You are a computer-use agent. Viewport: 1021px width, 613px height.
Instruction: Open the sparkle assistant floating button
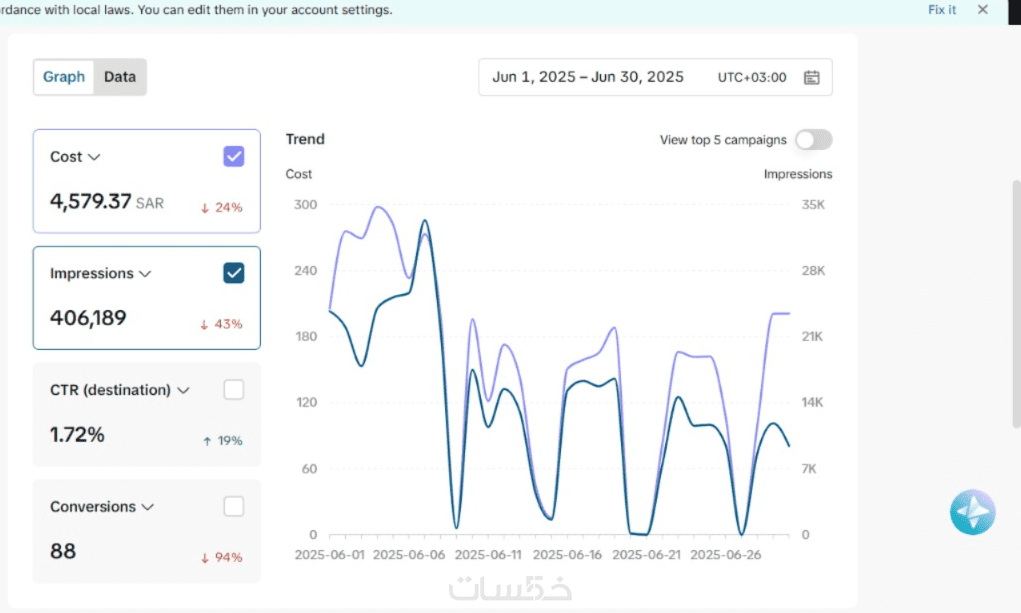pyautogui.click(x=972, y=512)
